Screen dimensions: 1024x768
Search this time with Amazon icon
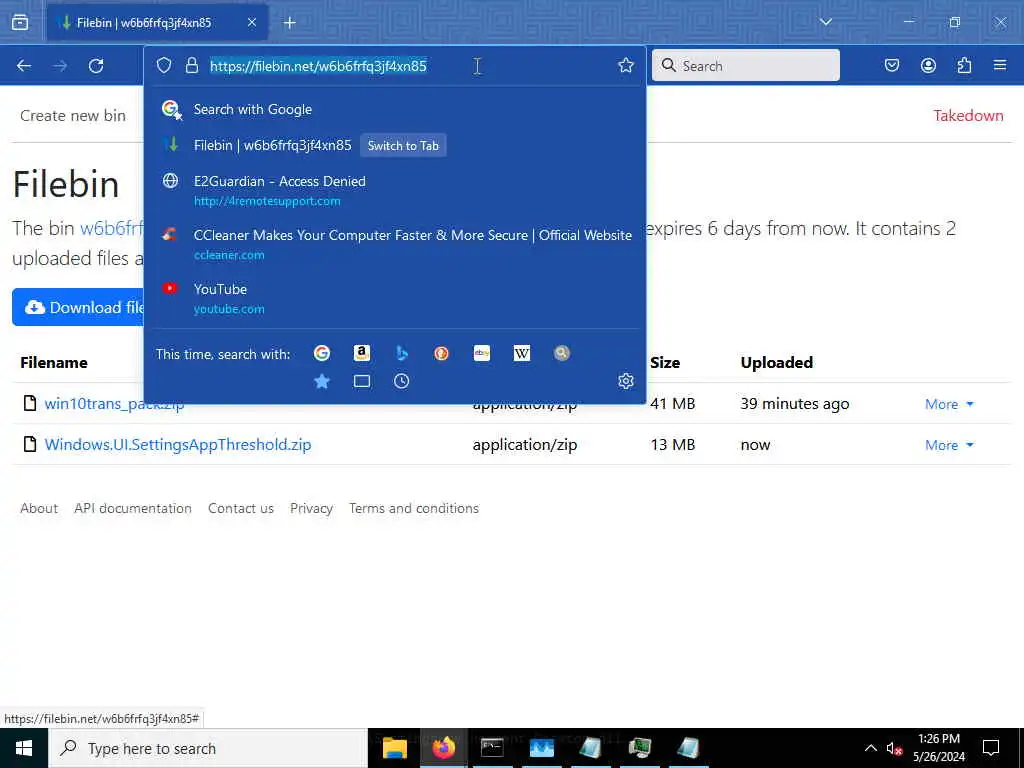click(362, 353)
